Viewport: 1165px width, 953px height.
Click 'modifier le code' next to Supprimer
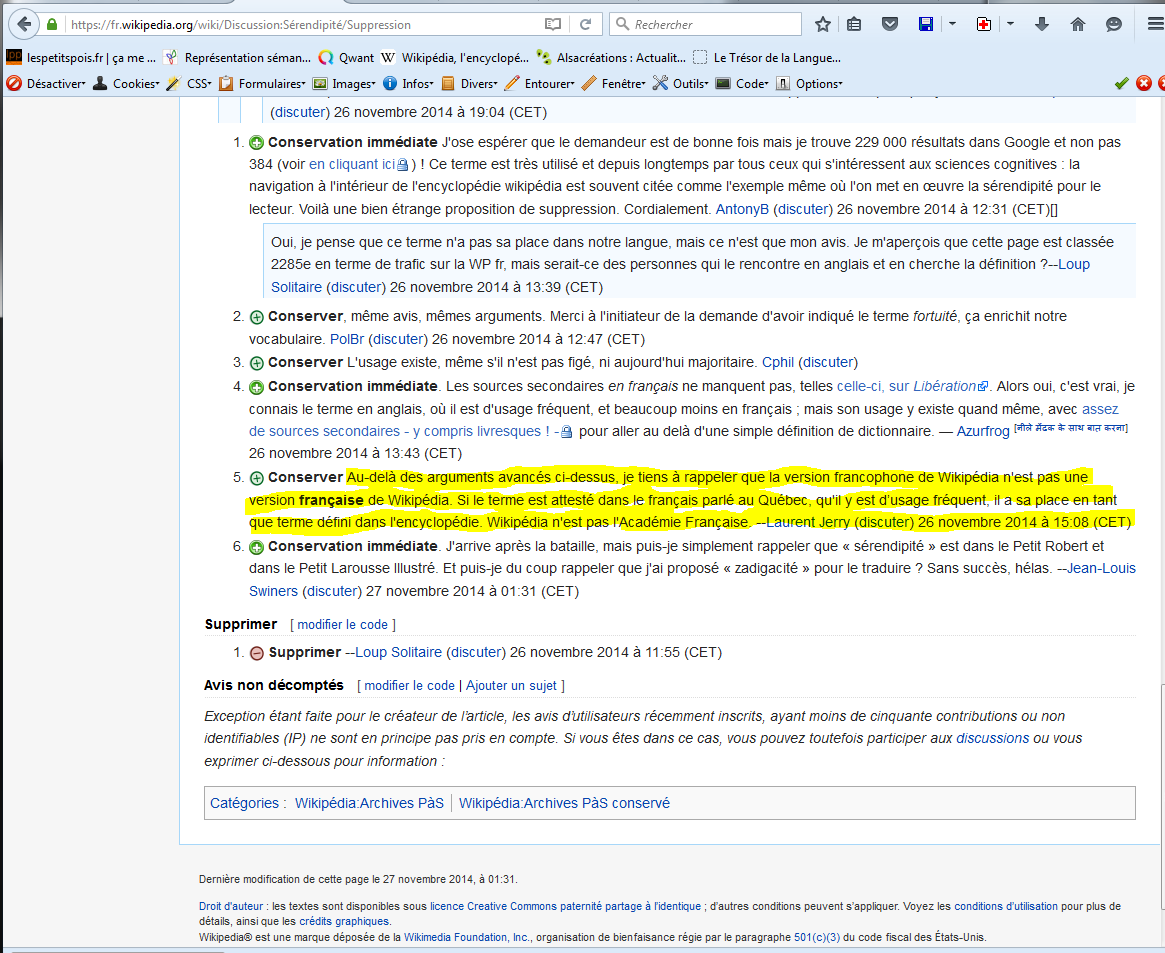click(342, 625)
